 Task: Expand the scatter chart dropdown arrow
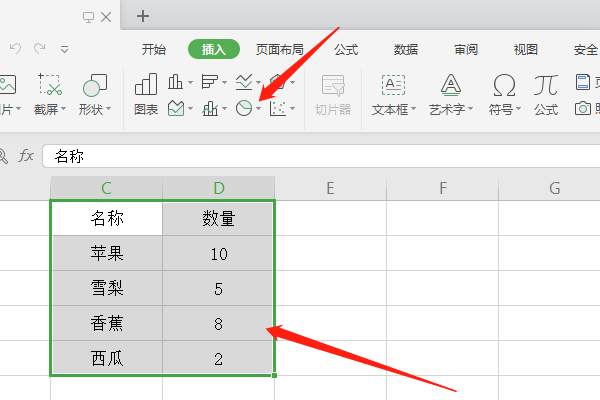coord(293,109)
